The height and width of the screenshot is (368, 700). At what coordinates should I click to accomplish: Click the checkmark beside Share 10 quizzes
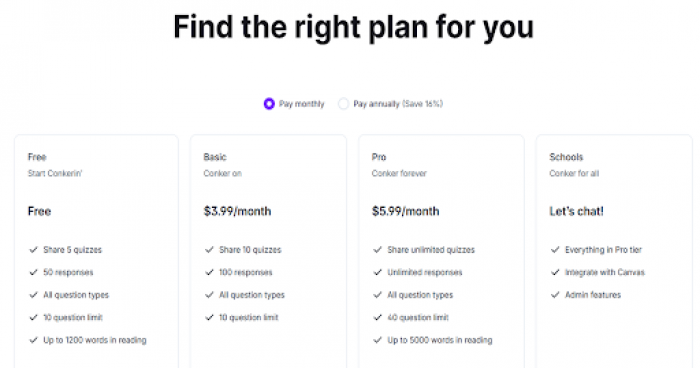click(209, 250)
